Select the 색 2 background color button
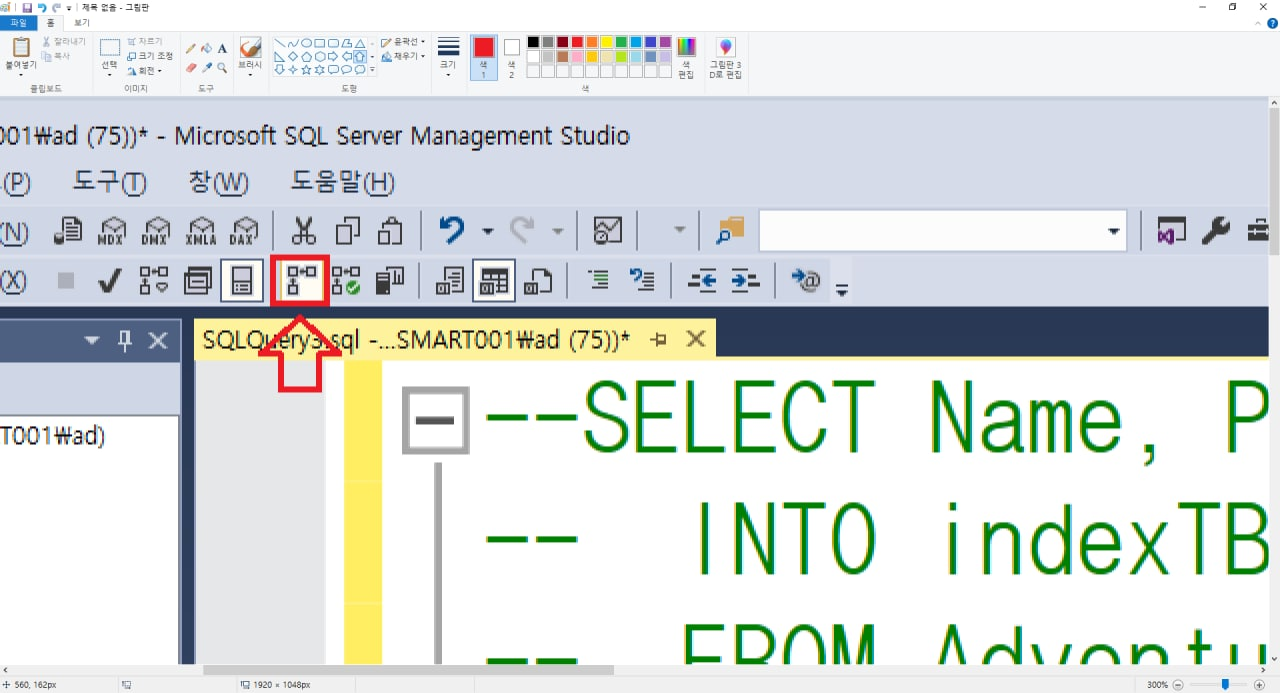1280x693 pixels. pos(511,58)
